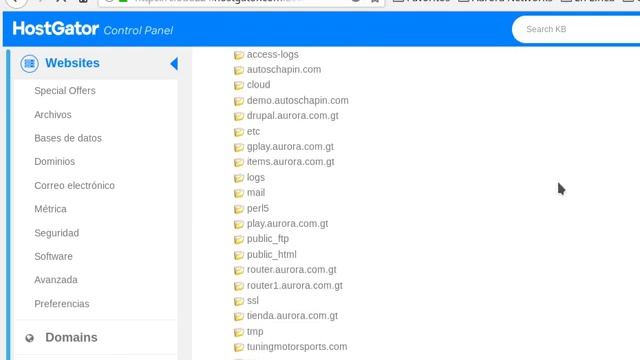Click folder icon beside router1.aurora.com.gt
This screenshot has height=360, width=640.
tap(239, 286)
